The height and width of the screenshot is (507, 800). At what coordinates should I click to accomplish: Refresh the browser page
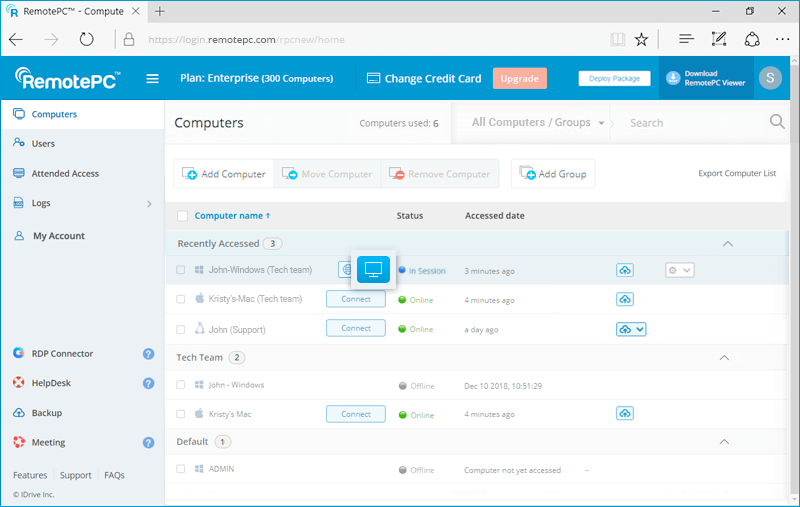click(86, 39)
